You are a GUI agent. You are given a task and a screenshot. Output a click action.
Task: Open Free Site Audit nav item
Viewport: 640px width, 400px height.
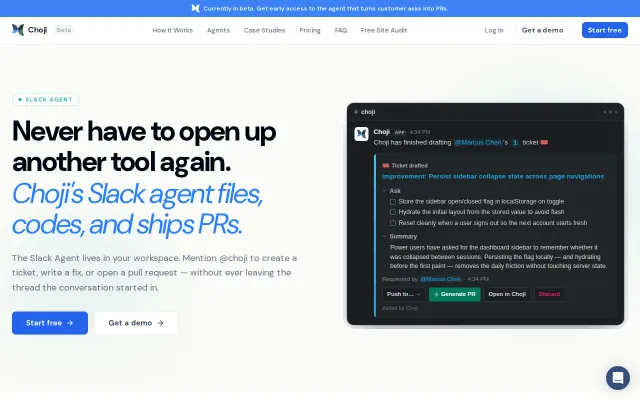tap(384, 30)
